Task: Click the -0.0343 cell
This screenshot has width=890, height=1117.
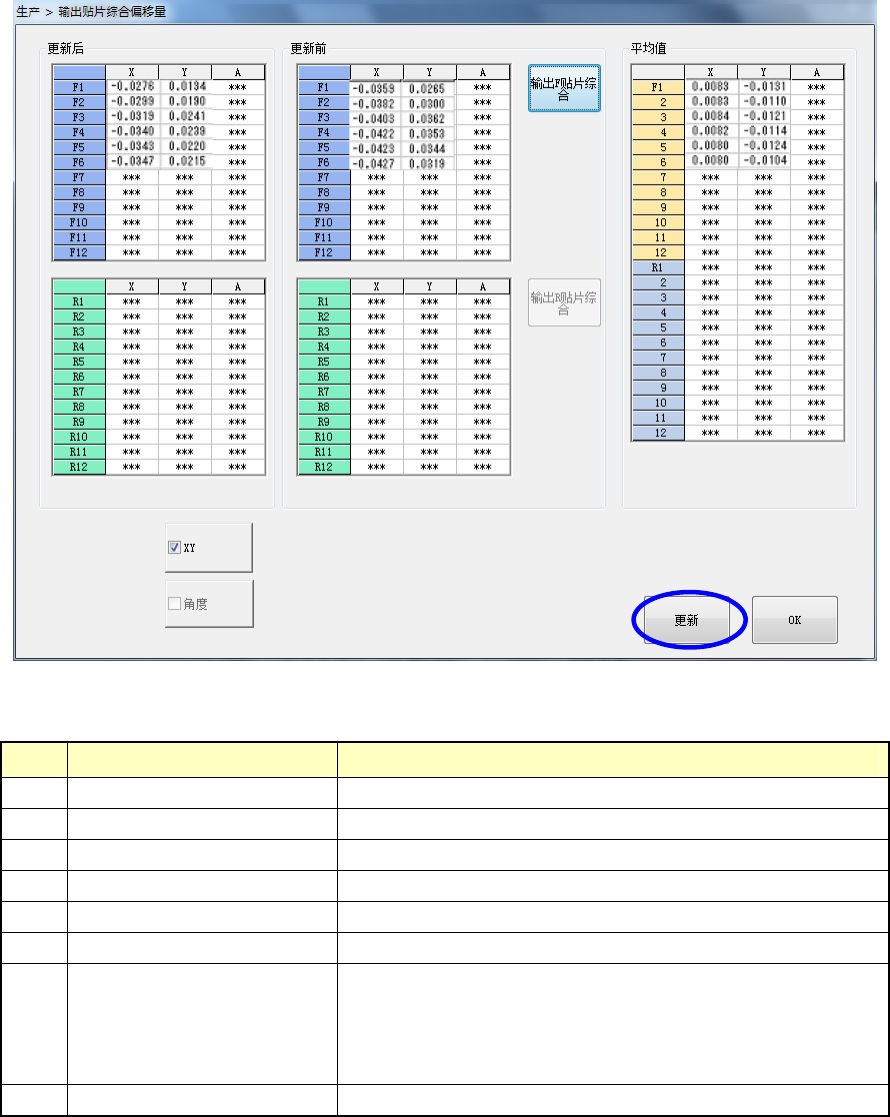Action: [132, 147]
